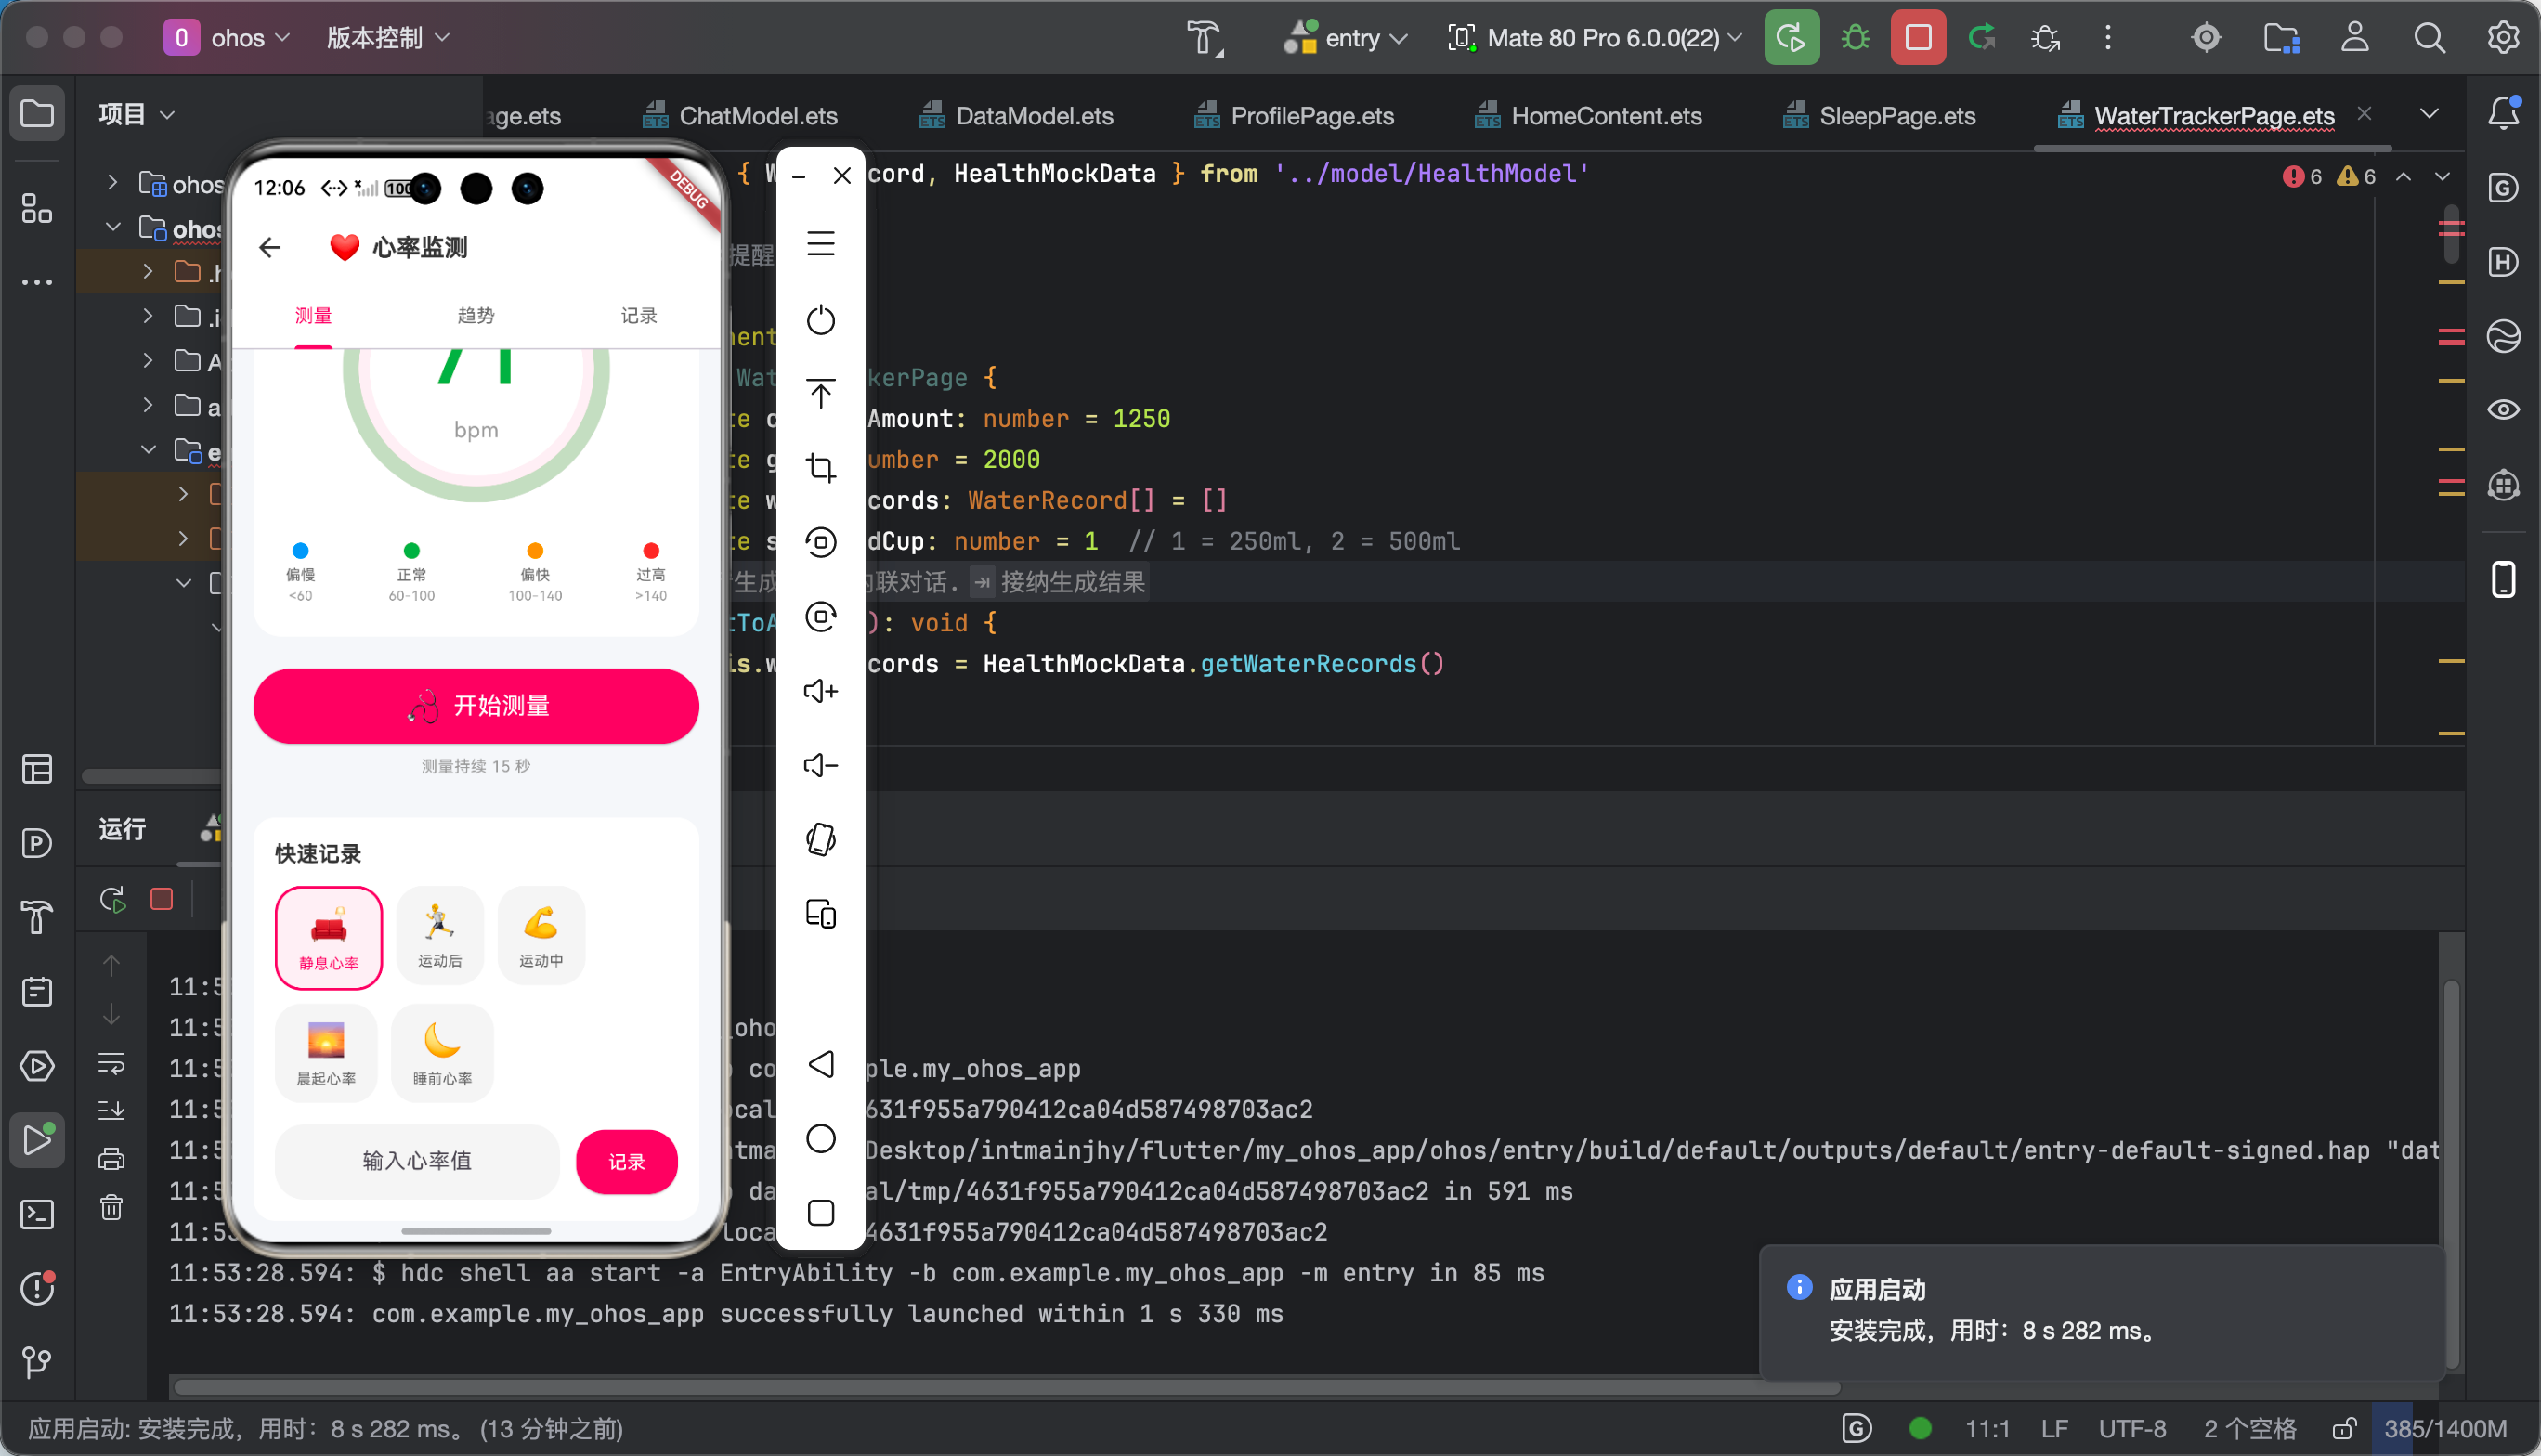Tap emulator recent apps square button
Viewport: 2541px width, 1456px height.
pyautogui.click(x=821, y=1213)
